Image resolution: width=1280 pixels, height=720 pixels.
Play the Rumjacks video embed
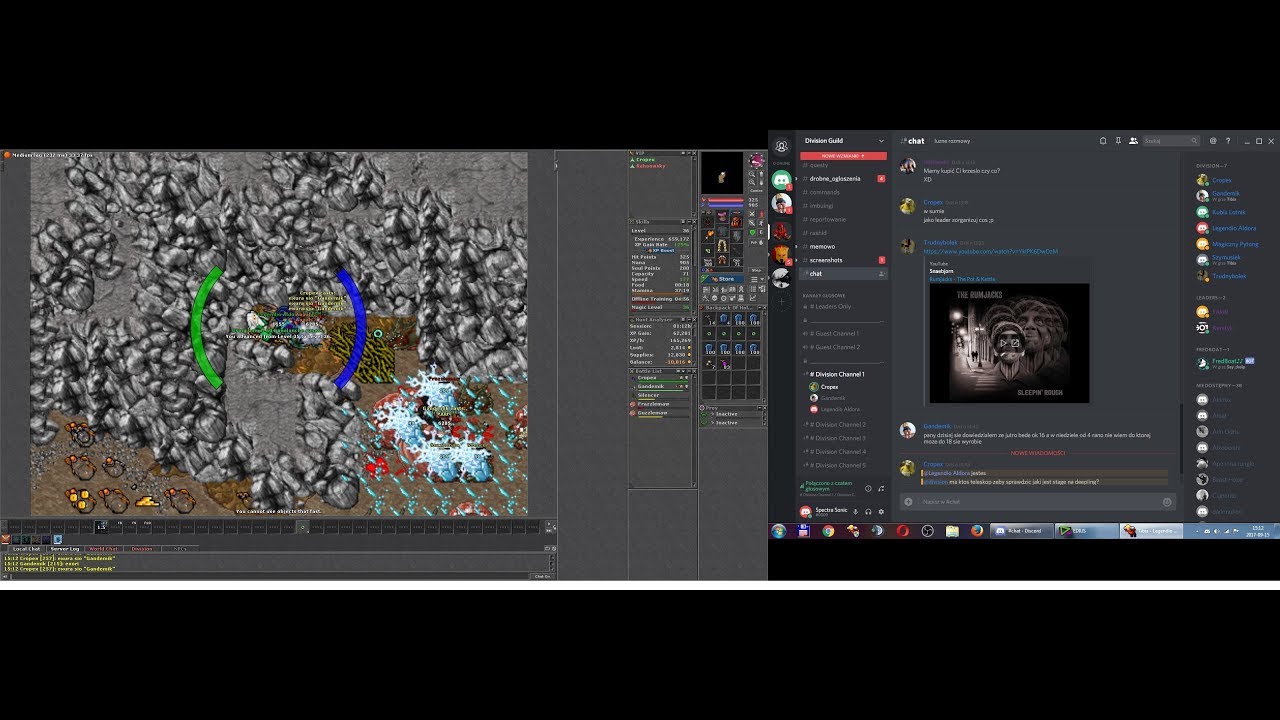point(1003,342)
